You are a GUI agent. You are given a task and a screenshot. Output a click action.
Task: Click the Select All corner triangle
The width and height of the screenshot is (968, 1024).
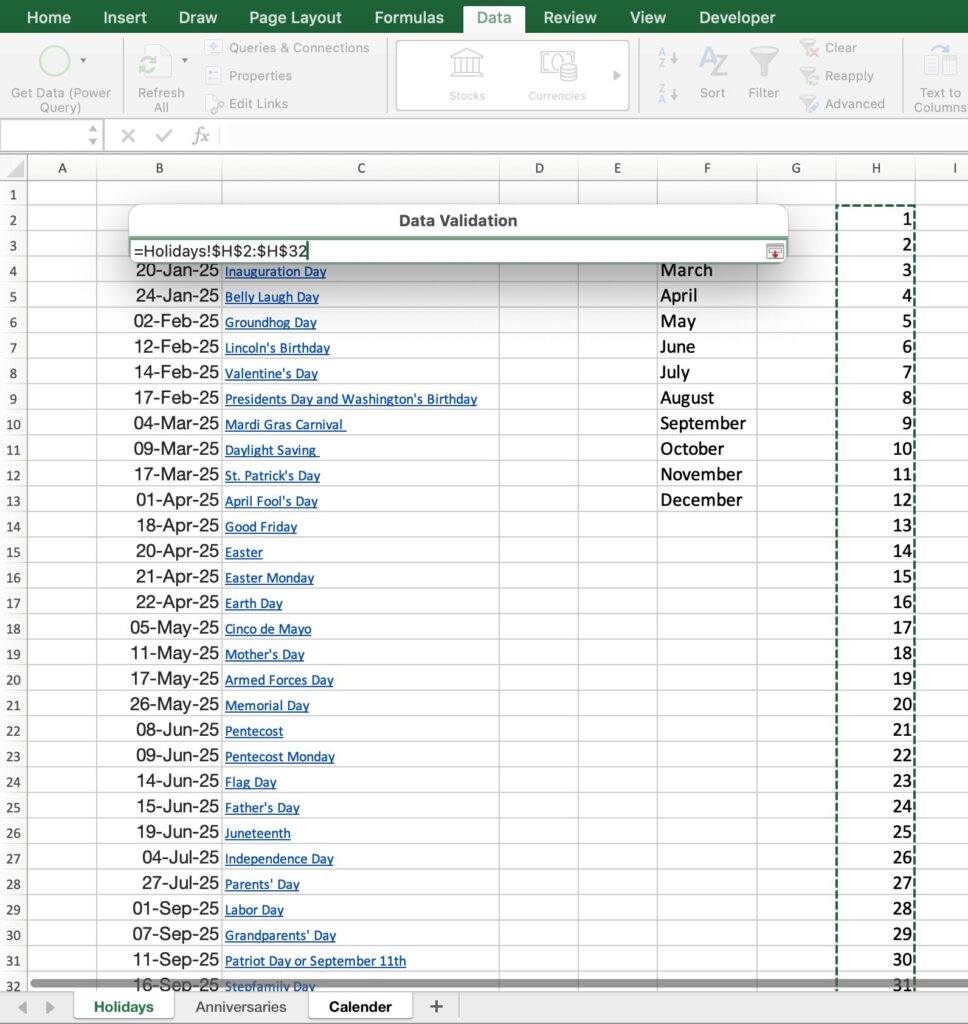point(14,168)
